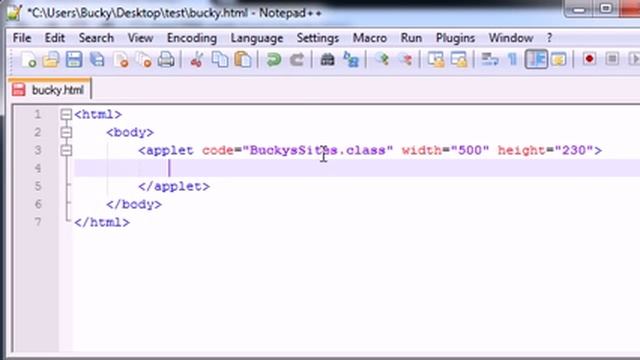Image resolution: width=640 pixels, height=360 pixels.
Task: Open a file using the folder icon
Action: [x=51, y=60]
